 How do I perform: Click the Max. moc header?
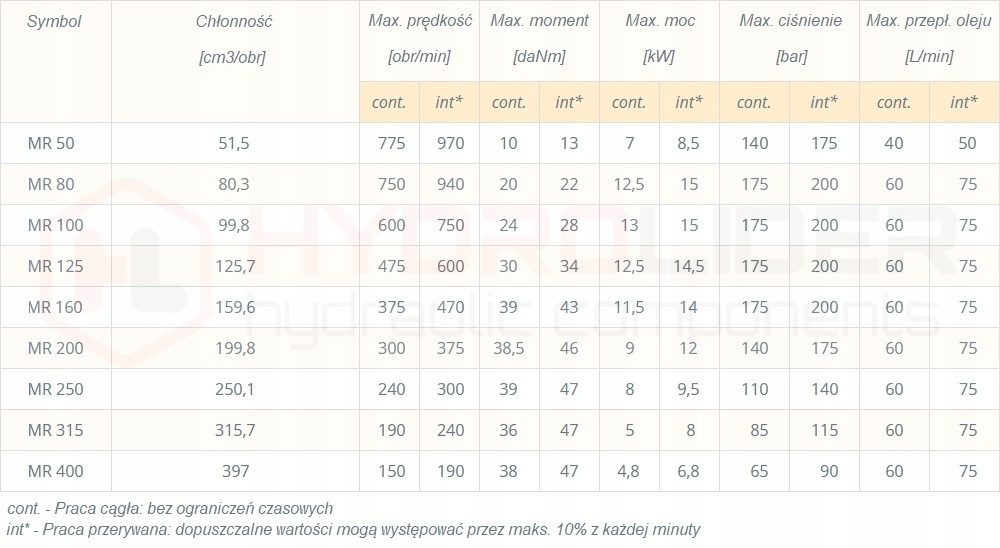click(x=660, y=21)
